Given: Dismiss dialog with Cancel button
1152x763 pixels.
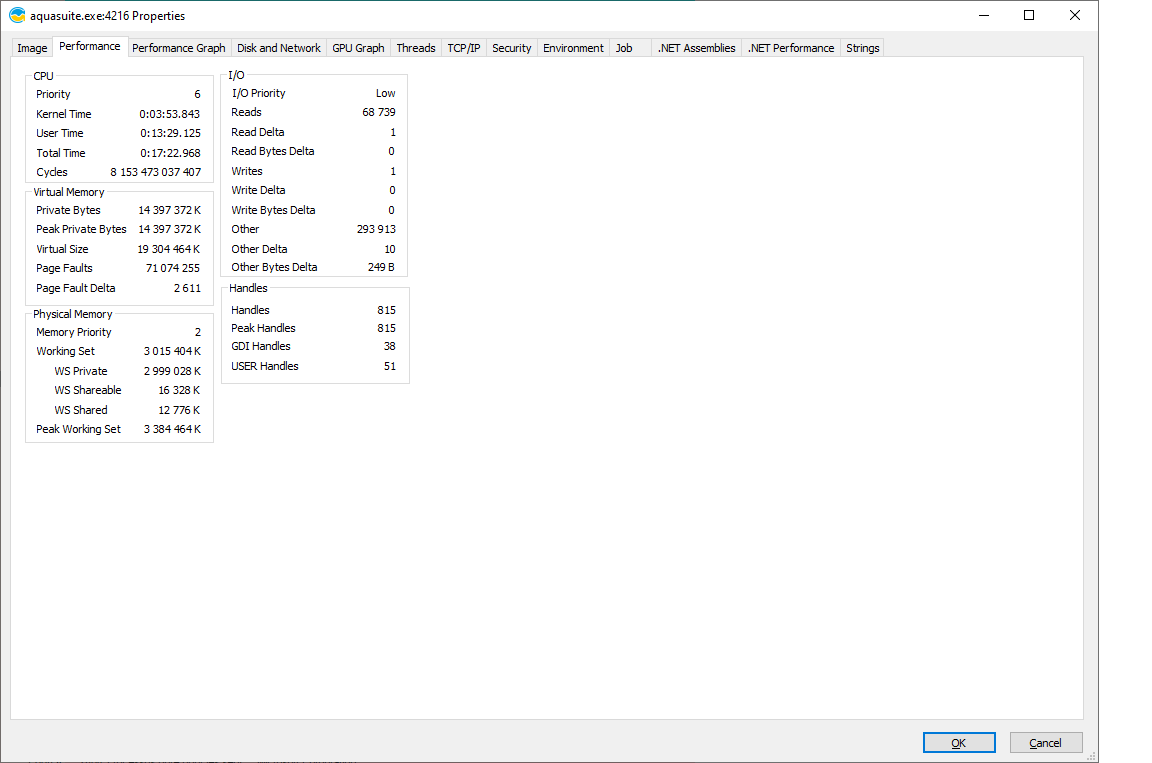Looking at the screenshot, I should point(1045,742).
